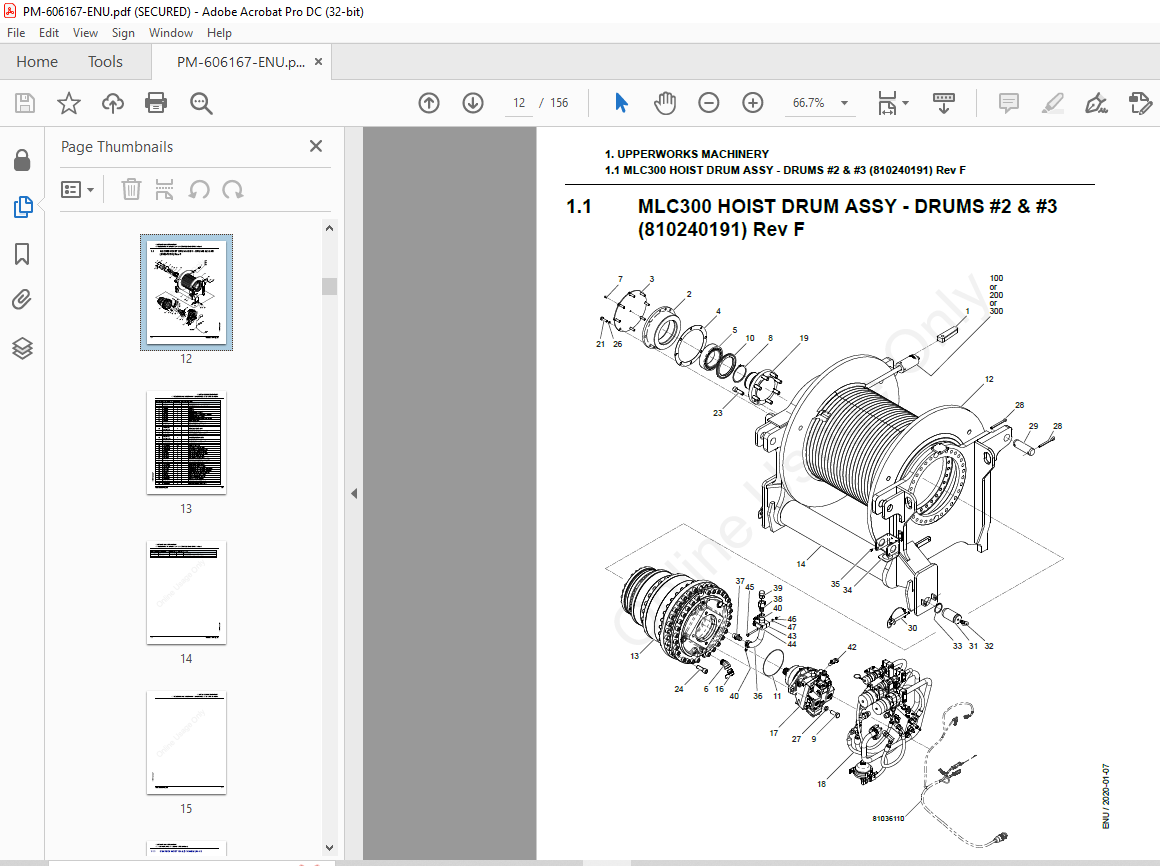Click the thumbnails scrollbar handle

pos(329,286)
